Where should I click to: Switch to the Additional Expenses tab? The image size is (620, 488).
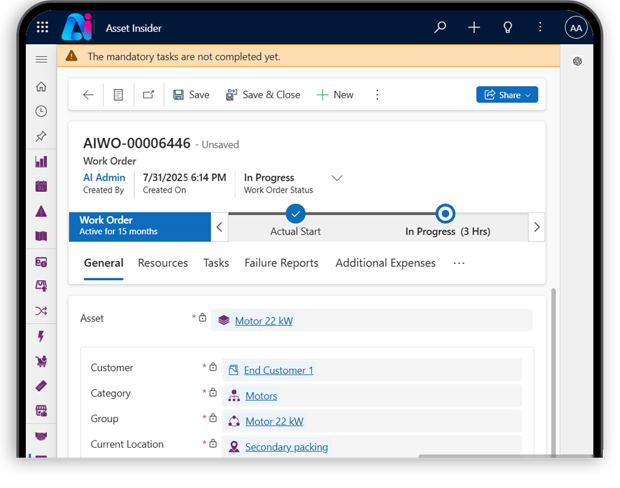click(x=386, y=263)
